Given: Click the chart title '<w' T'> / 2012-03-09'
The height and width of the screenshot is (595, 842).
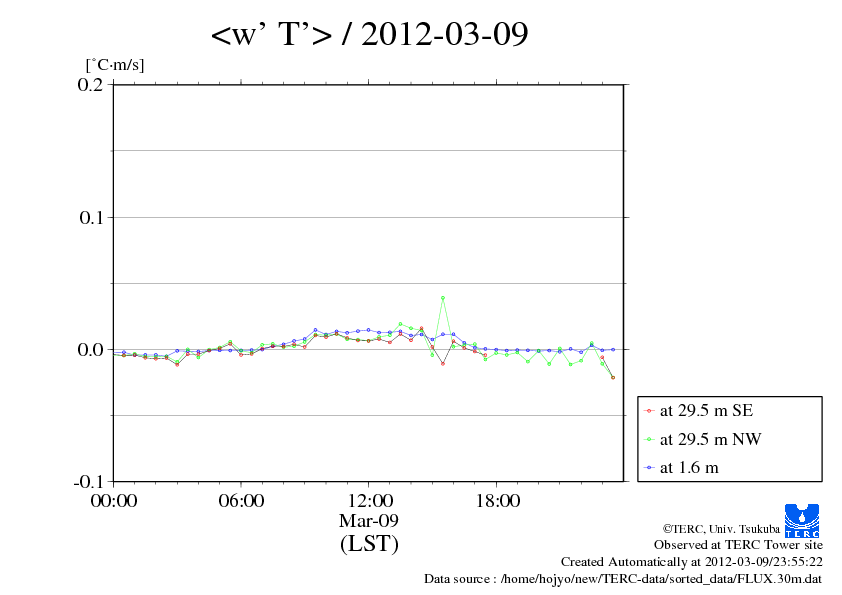Looking at the screenshot, I should pos(369,34).
